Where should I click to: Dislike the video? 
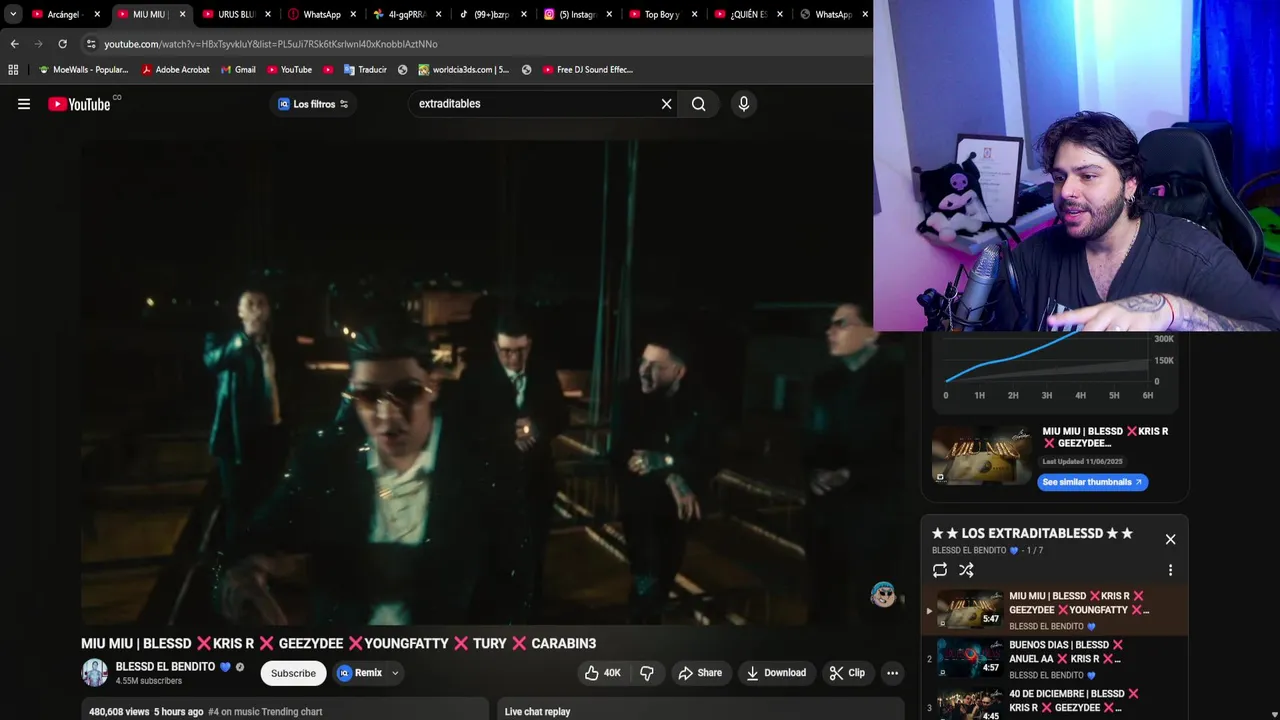click(647, 673)
